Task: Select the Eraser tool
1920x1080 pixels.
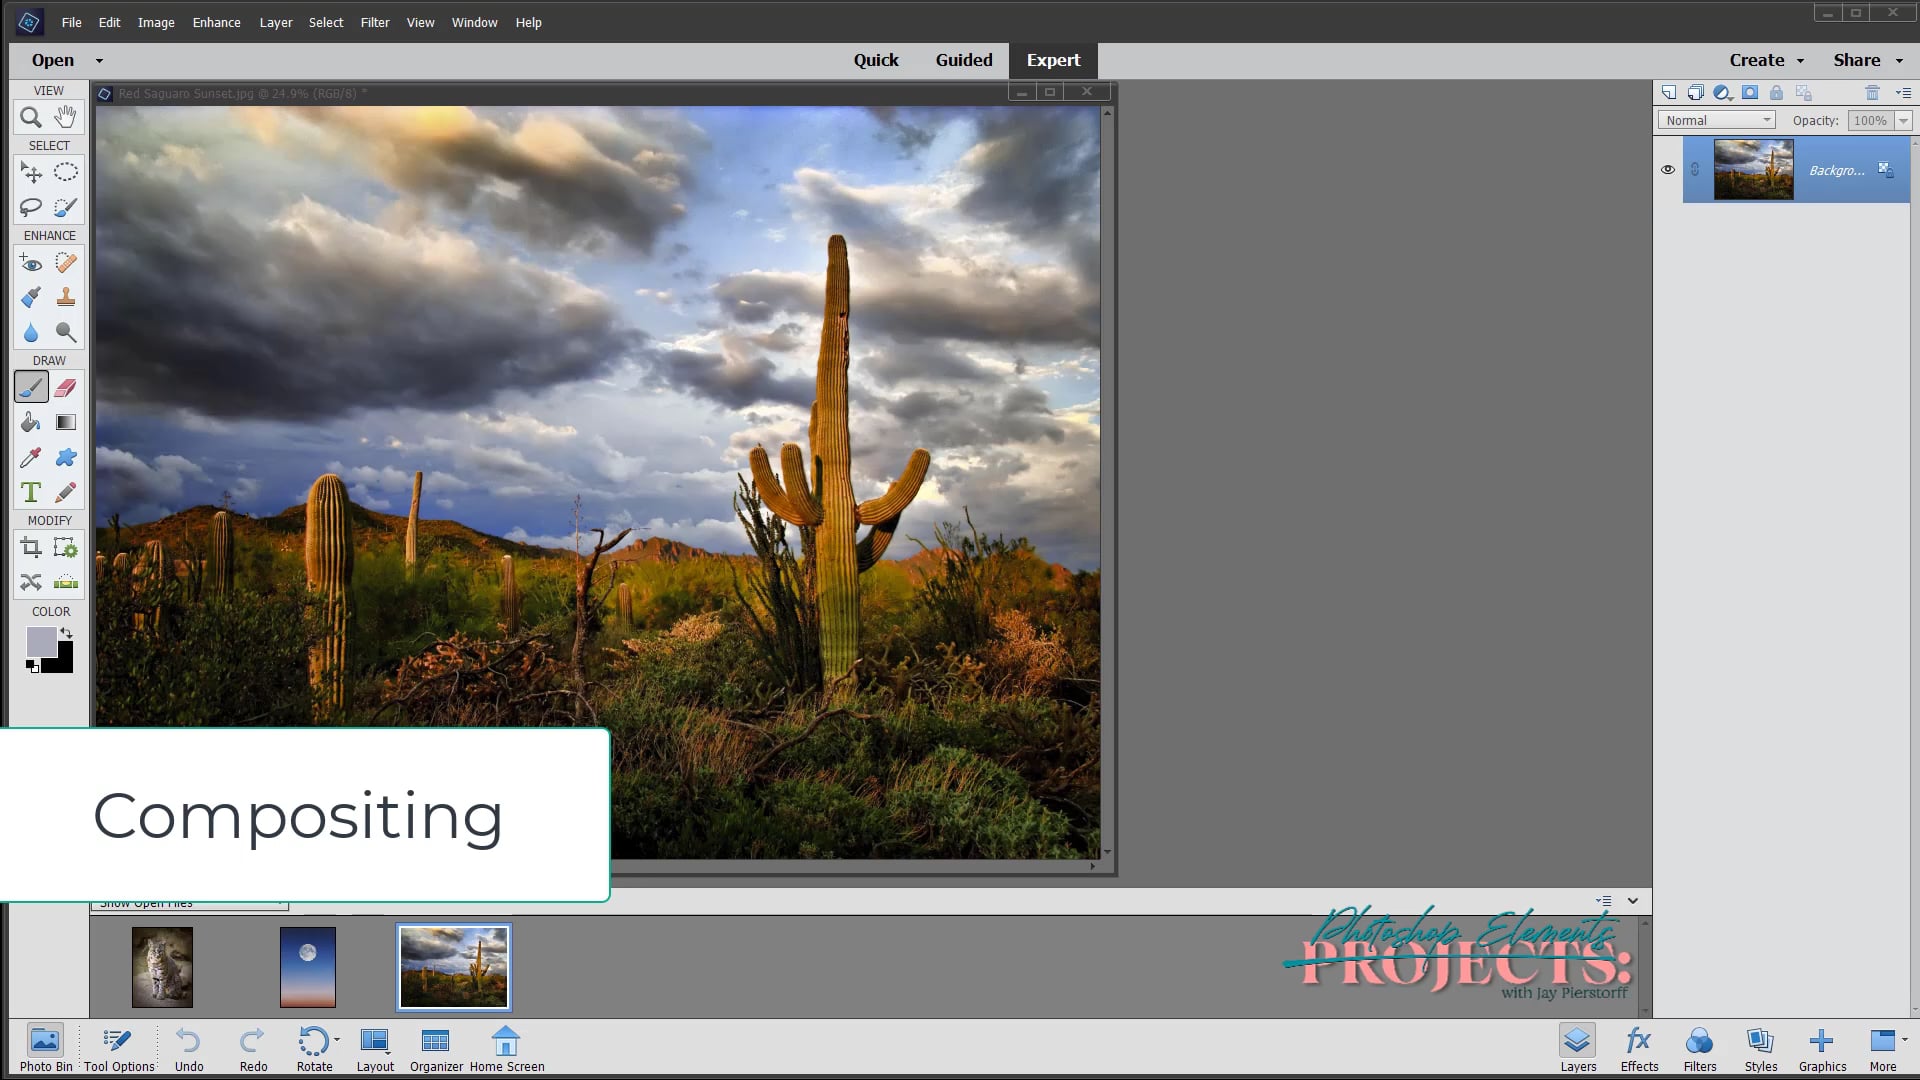Action: pos(65,388)
